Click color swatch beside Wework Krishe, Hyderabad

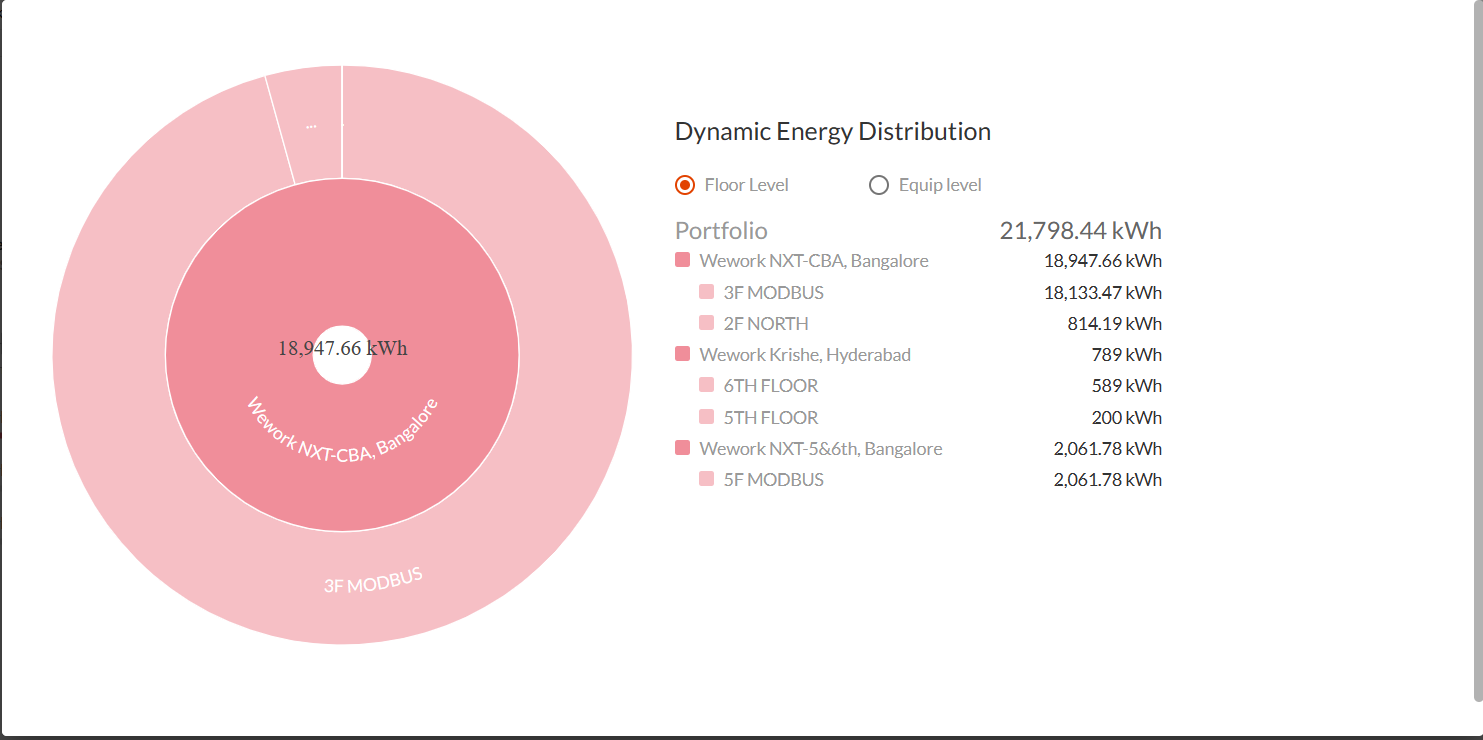683,354
